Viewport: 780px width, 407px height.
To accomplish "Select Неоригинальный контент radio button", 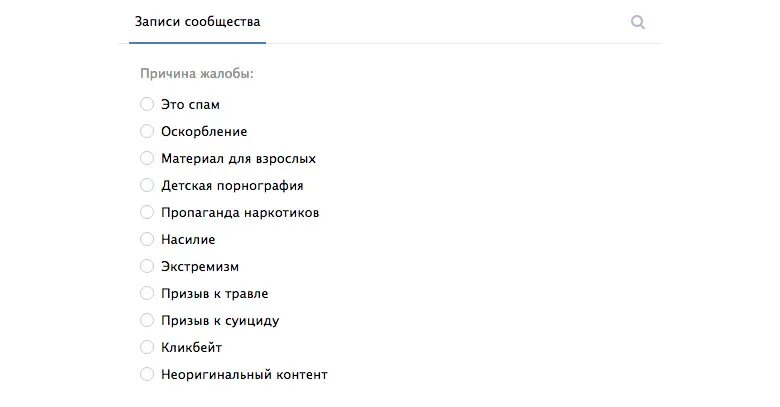I will click(147, 374).
